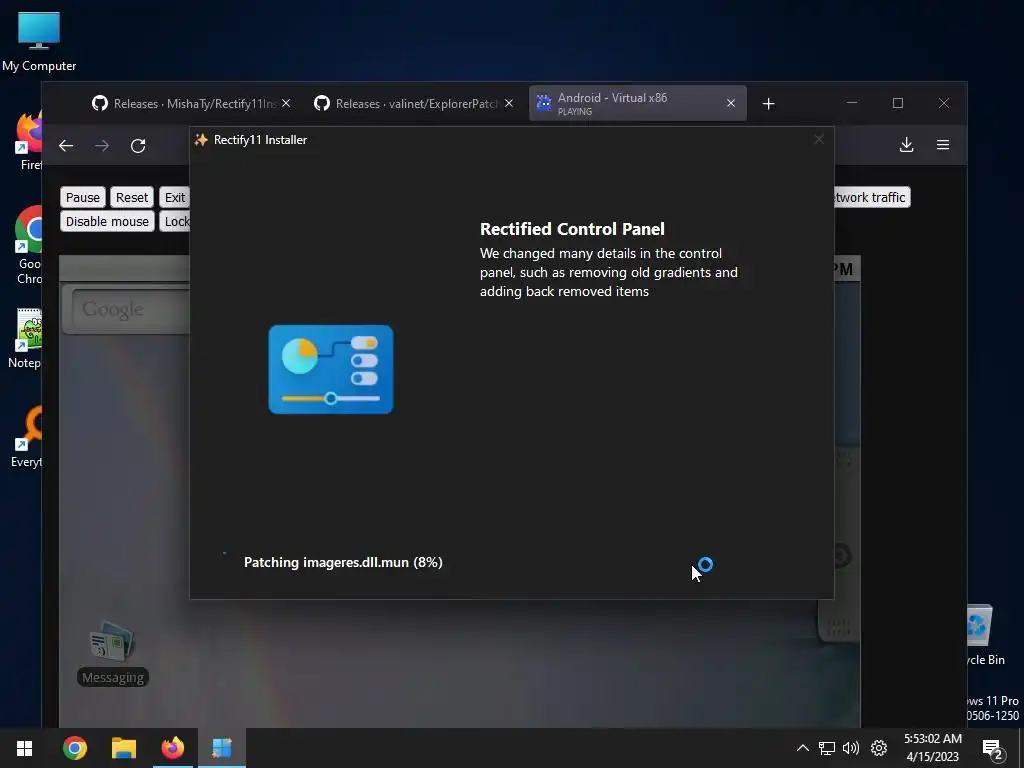1024x768 pixels.
Task: Open the Messaging app in Android
Action: coord(112,653)
